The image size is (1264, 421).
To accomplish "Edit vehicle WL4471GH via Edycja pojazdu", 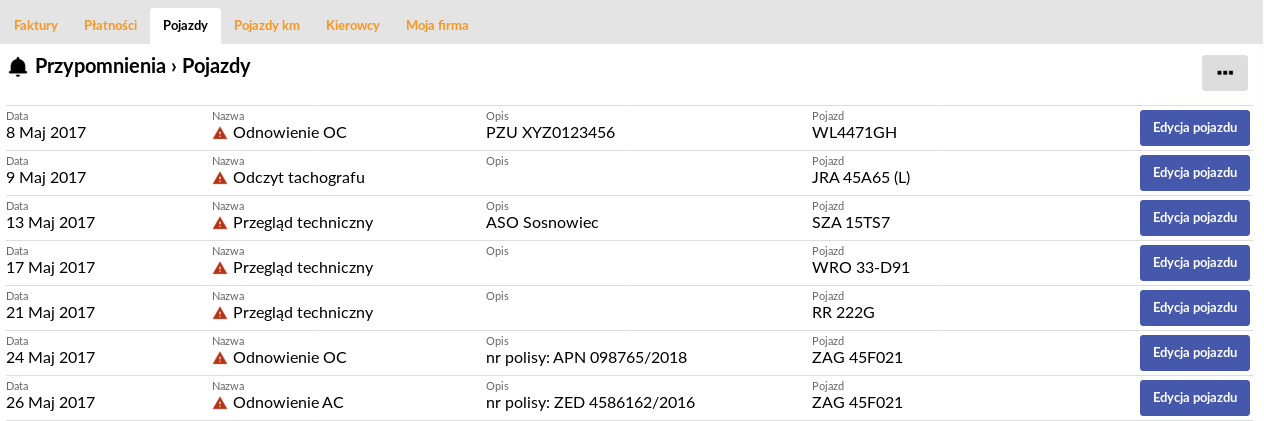I will [x=1195, y=128].
